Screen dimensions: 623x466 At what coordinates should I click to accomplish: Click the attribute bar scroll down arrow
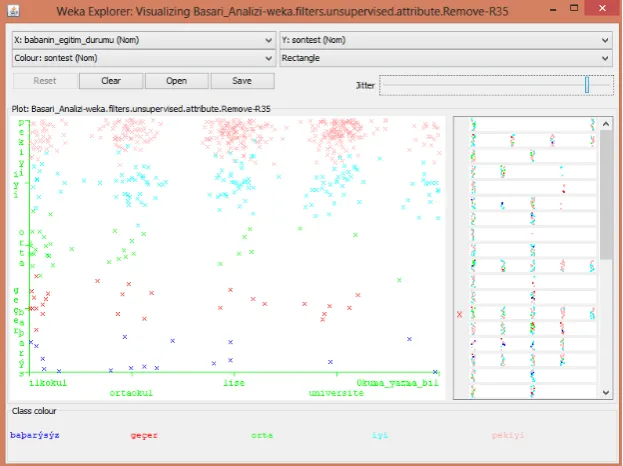606,393
